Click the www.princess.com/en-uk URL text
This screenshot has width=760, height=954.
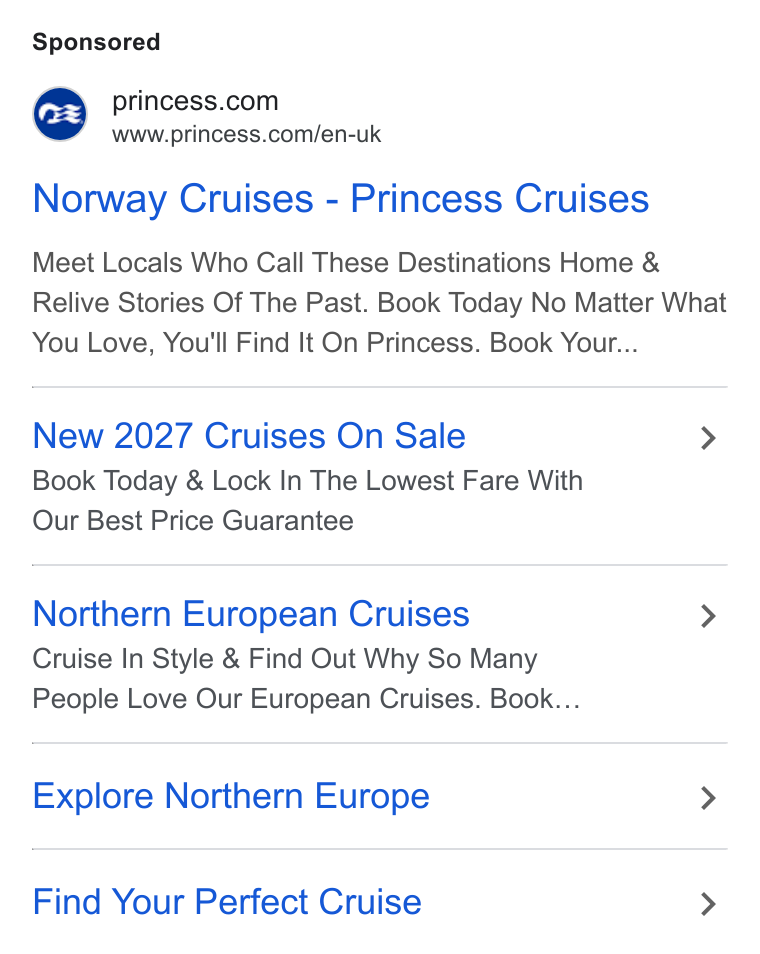pos(246,134)
